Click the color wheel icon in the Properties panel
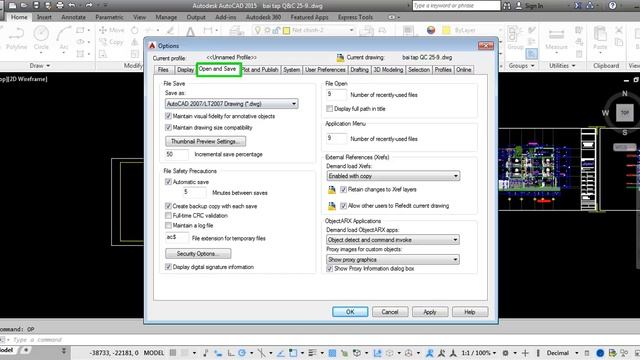Screen dimensions: 640x360 pos(431,30)
